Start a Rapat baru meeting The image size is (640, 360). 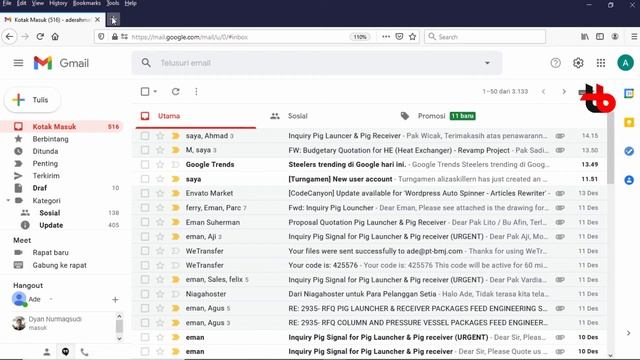coord(51,252)
